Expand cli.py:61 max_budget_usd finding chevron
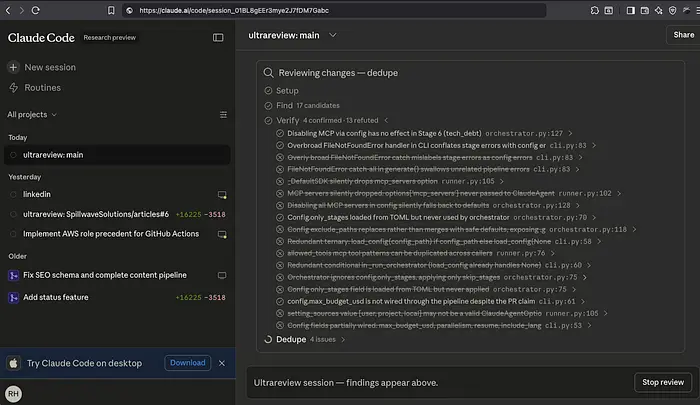Viewport: 700px width, 405px height. click(x=583, y=301)
